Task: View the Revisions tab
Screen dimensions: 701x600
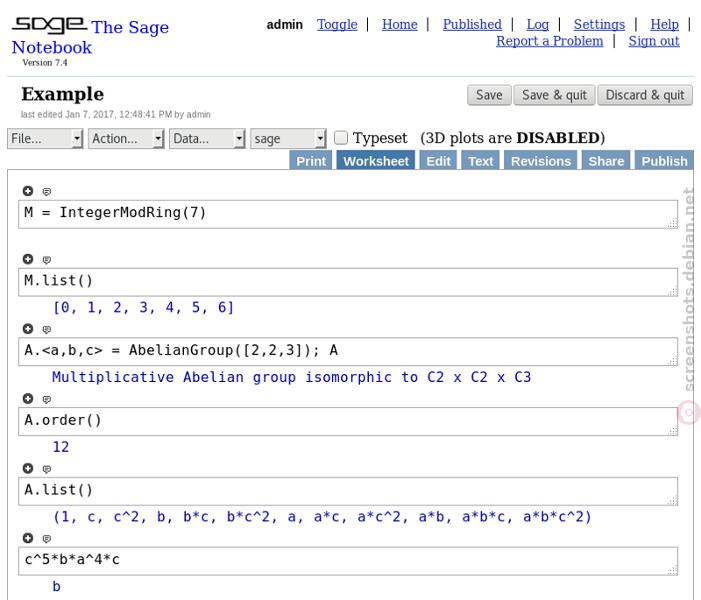Action: pos(541,161)
